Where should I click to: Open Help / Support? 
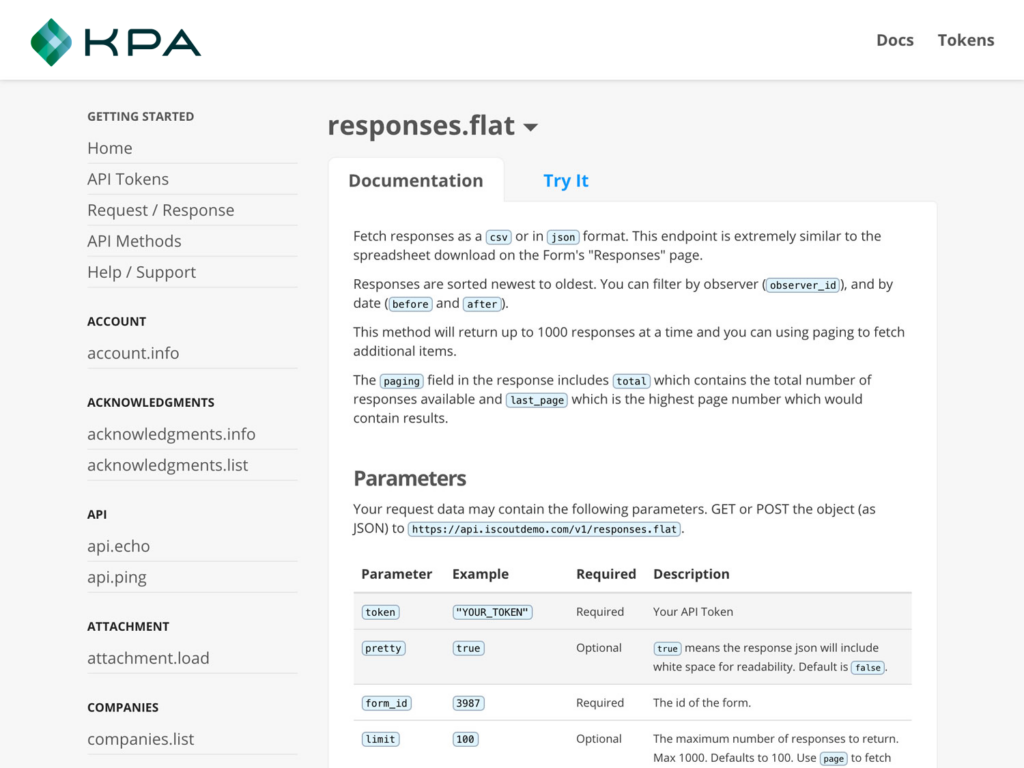141,272
